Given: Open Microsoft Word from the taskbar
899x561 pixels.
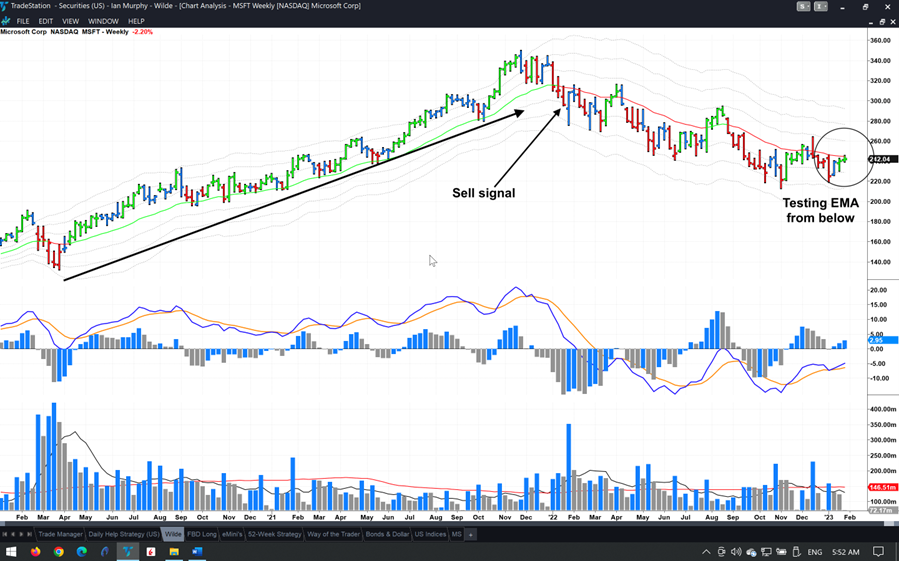Looking at the screenshot, I should pos(197,551).
